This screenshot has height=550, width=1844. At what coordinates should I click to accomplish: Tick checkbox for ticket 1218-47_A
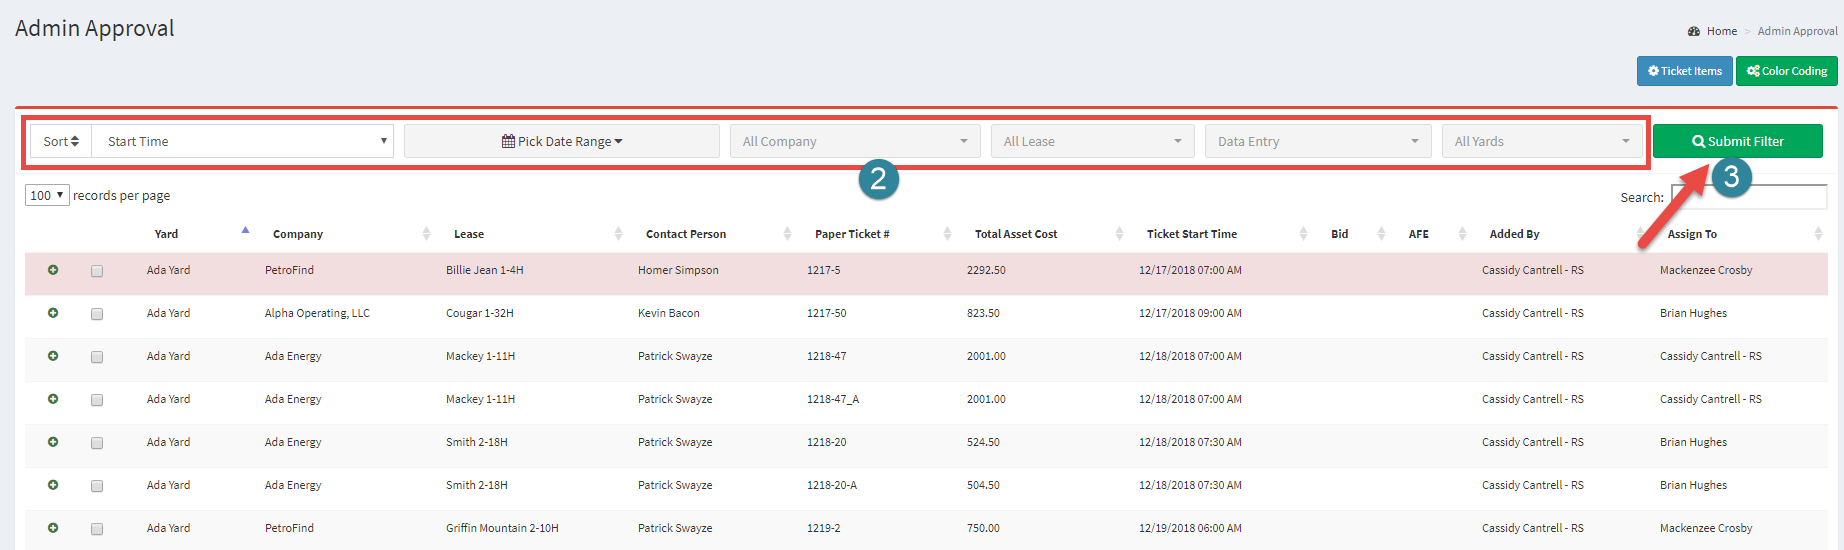click(97, 400)
